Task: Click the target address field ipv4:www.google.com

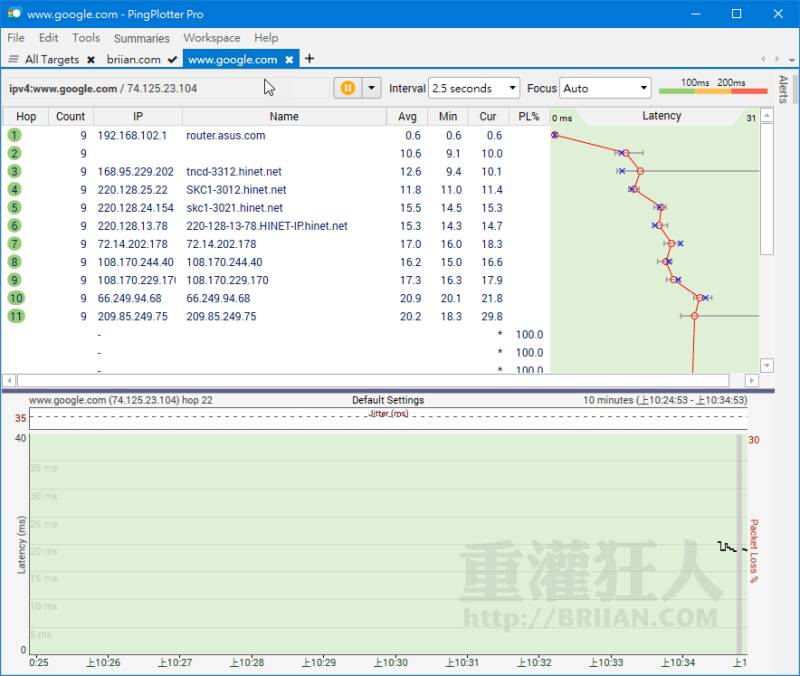Action: (x=166, y=88)
